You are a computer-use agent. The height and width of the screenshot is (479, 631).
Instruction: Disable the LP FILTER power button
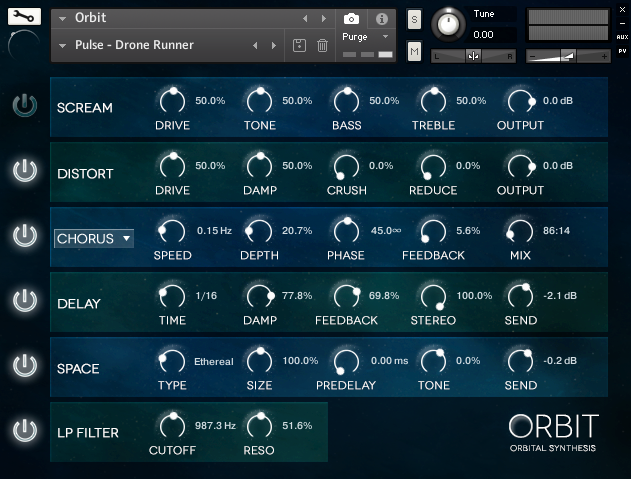[x=24, y=431]
